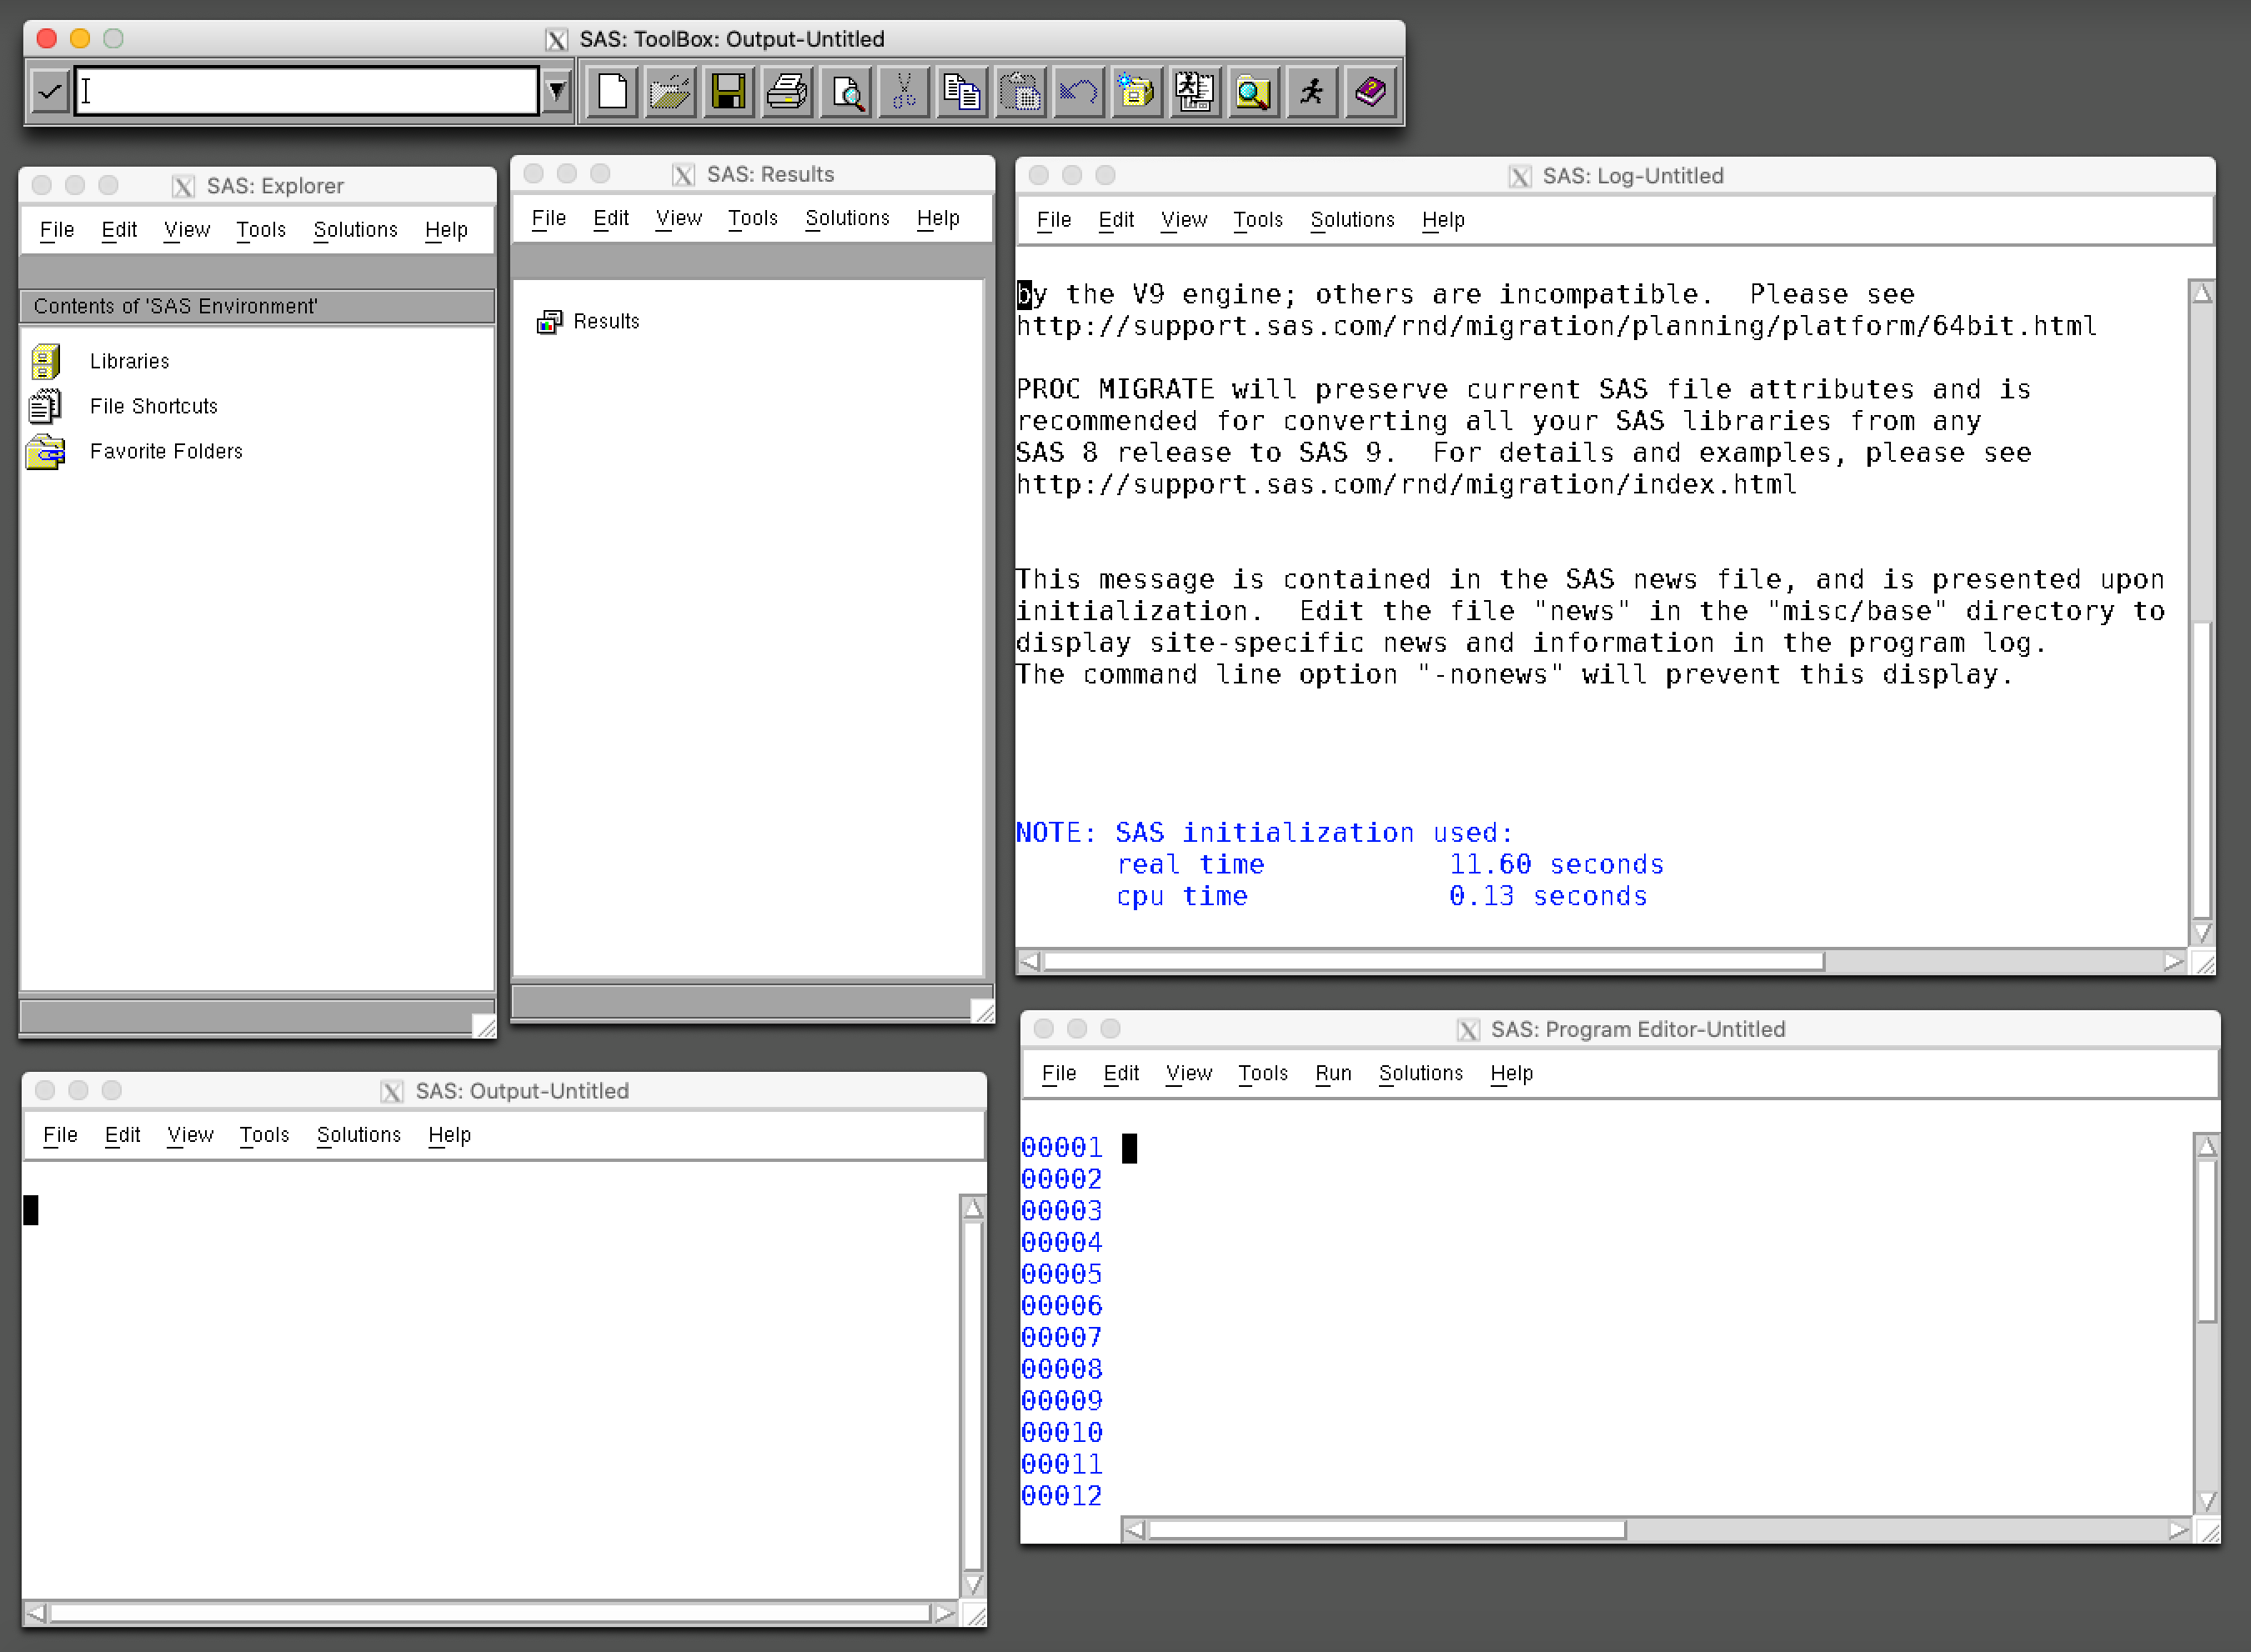Select the Results tree node icon
The width and height of the screenshot is (2251, 1652).
(549, 321)
